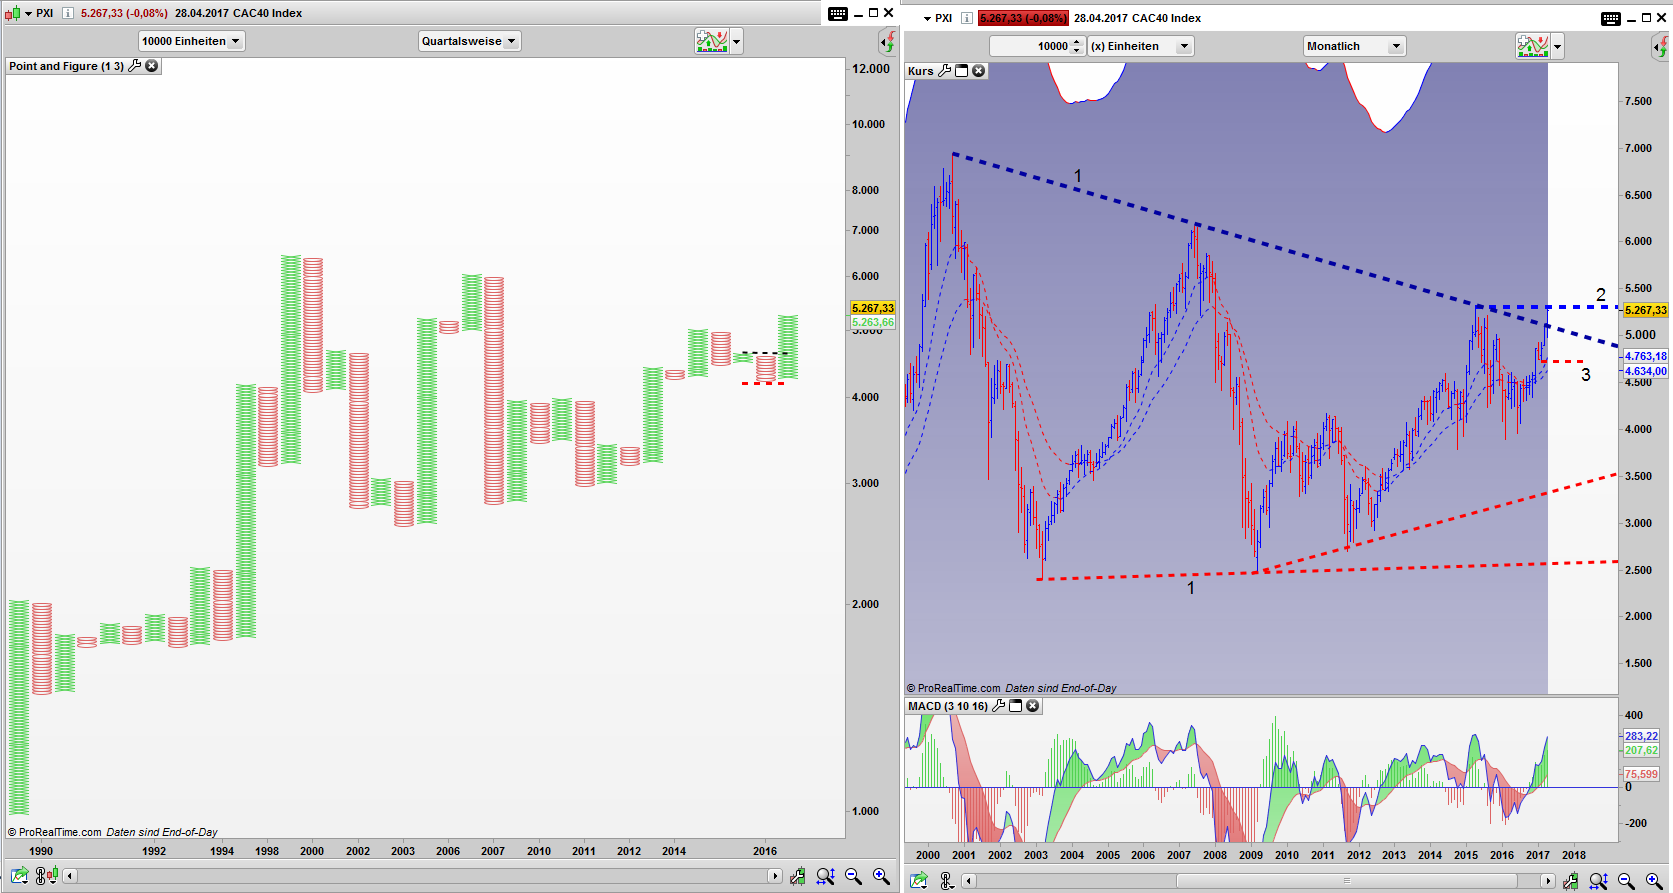This screenshot has width=1673, height=893.
Task: Show instrument info icon in right window
Action: 966,18
